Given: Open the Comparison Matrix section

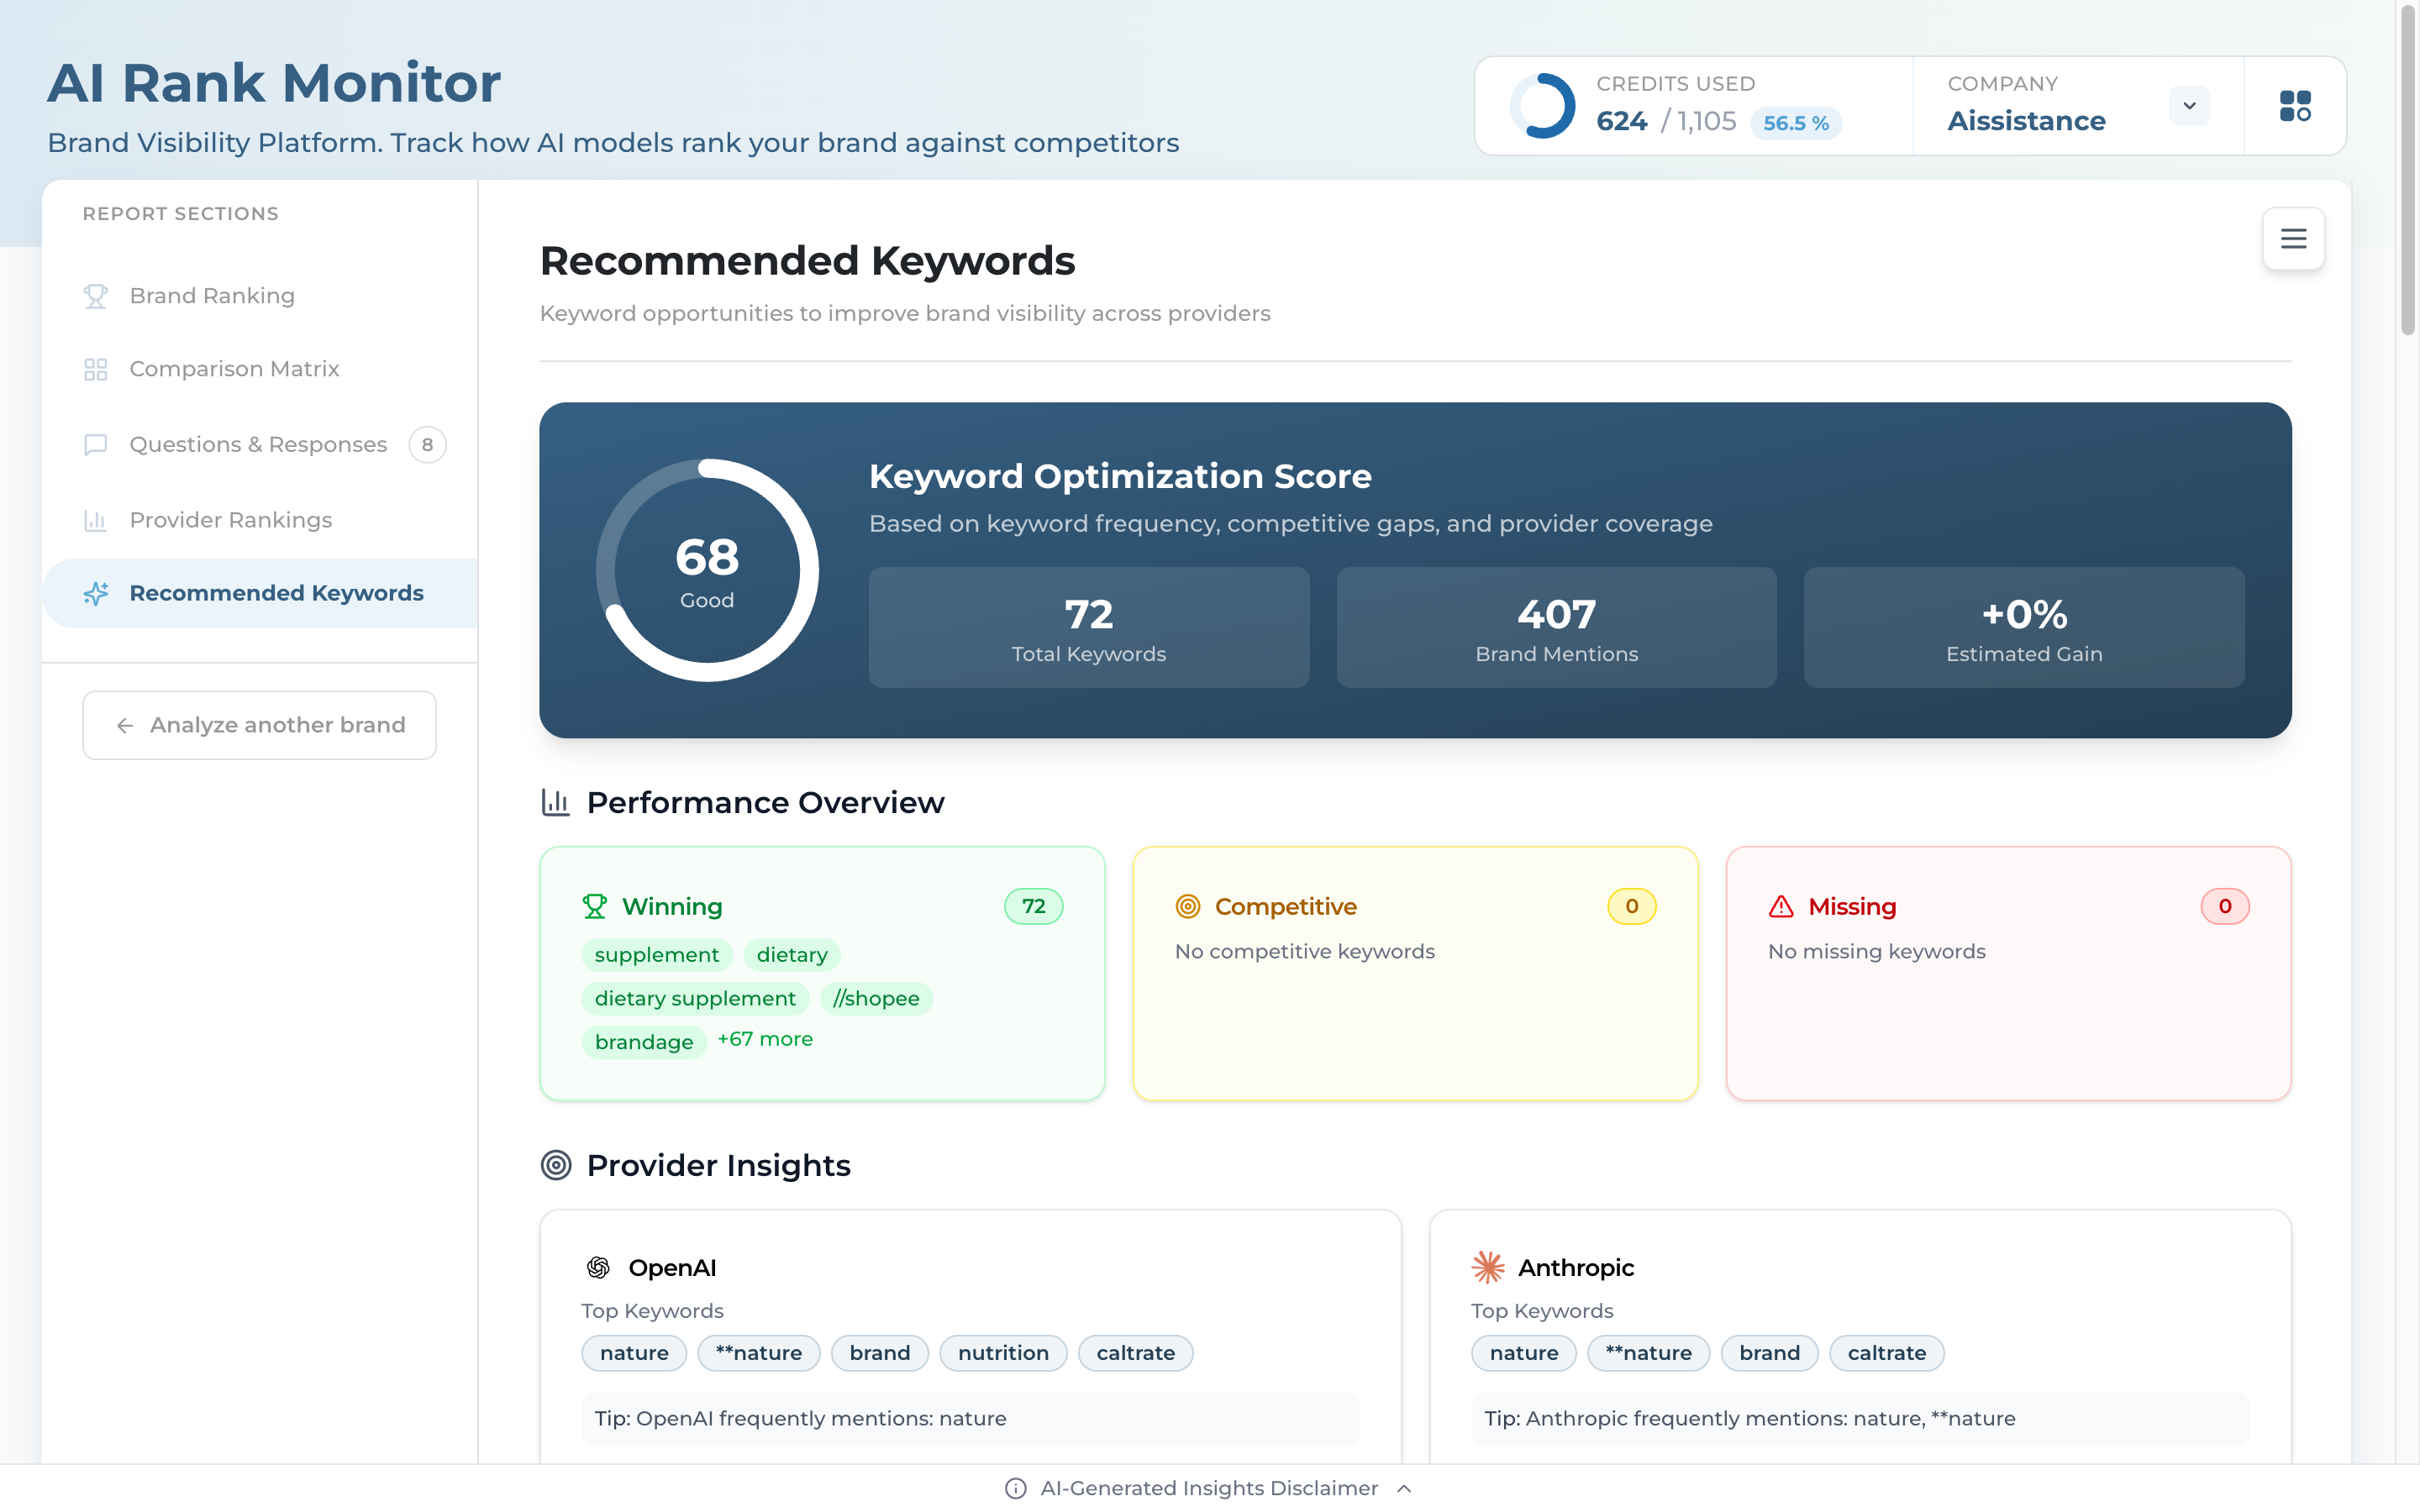Looking at the screenshot, I should (x=260, y=369).
